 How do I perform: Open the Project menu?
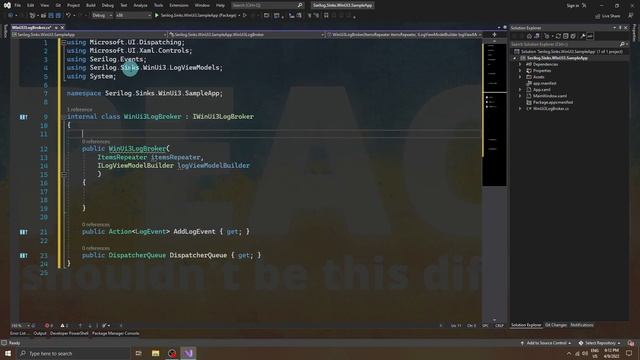(73, 5)
